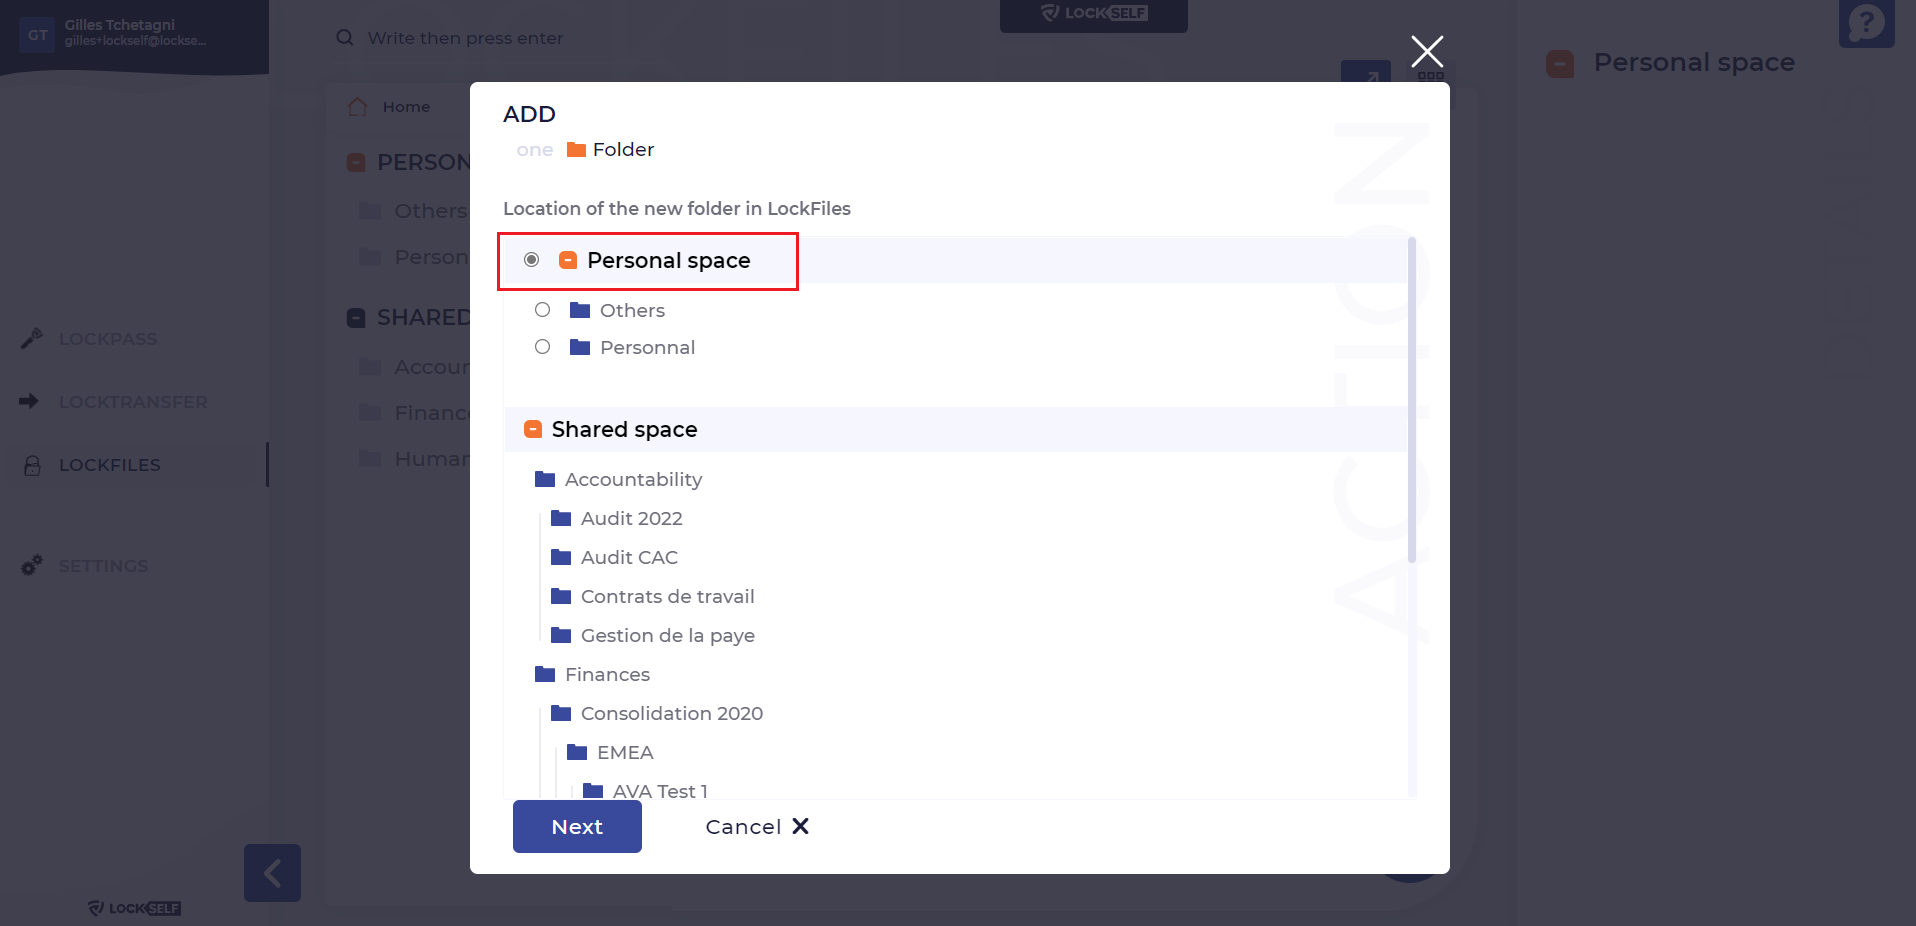The image size is (1916, 926).
Task: Click the Home house icon
Action: (x=357, y=107)
